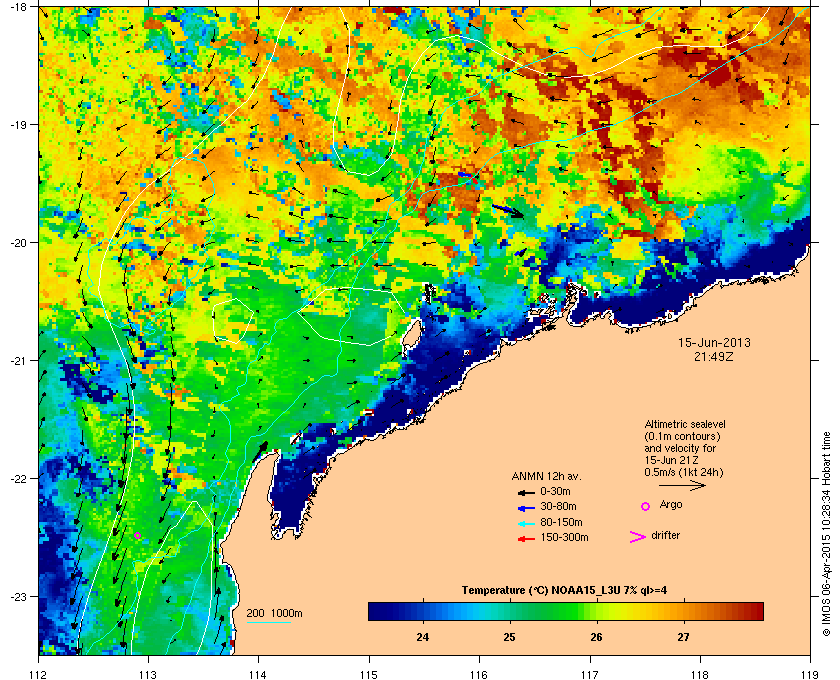Click the '80-150m' depth label
This screenshot has width=840, height=680.
click(561, 522)
